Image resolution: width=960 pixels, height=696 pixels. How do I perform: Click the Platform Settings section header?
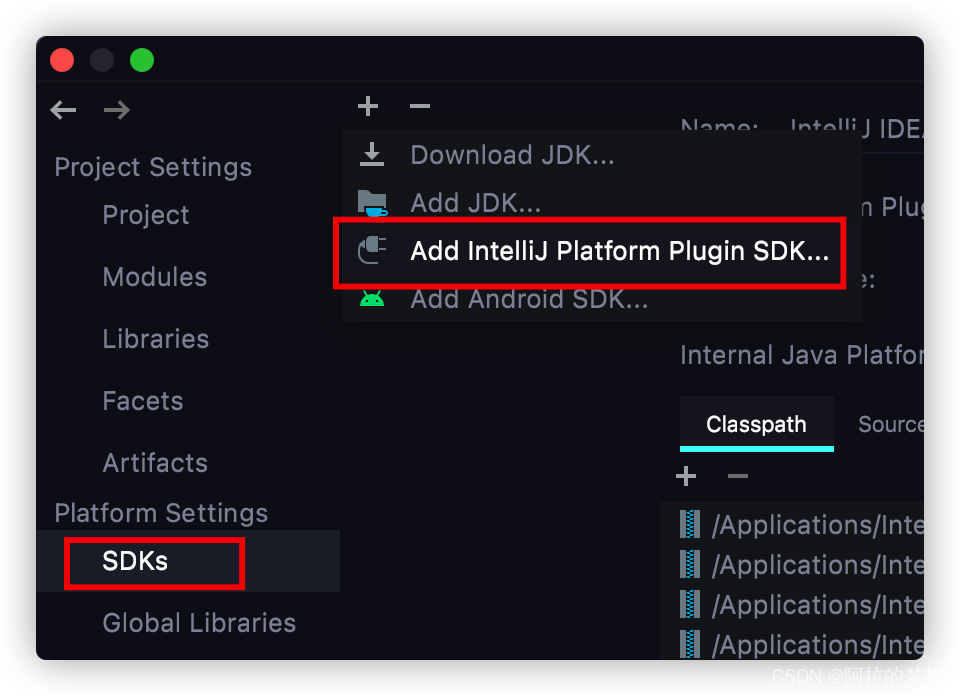161,513
